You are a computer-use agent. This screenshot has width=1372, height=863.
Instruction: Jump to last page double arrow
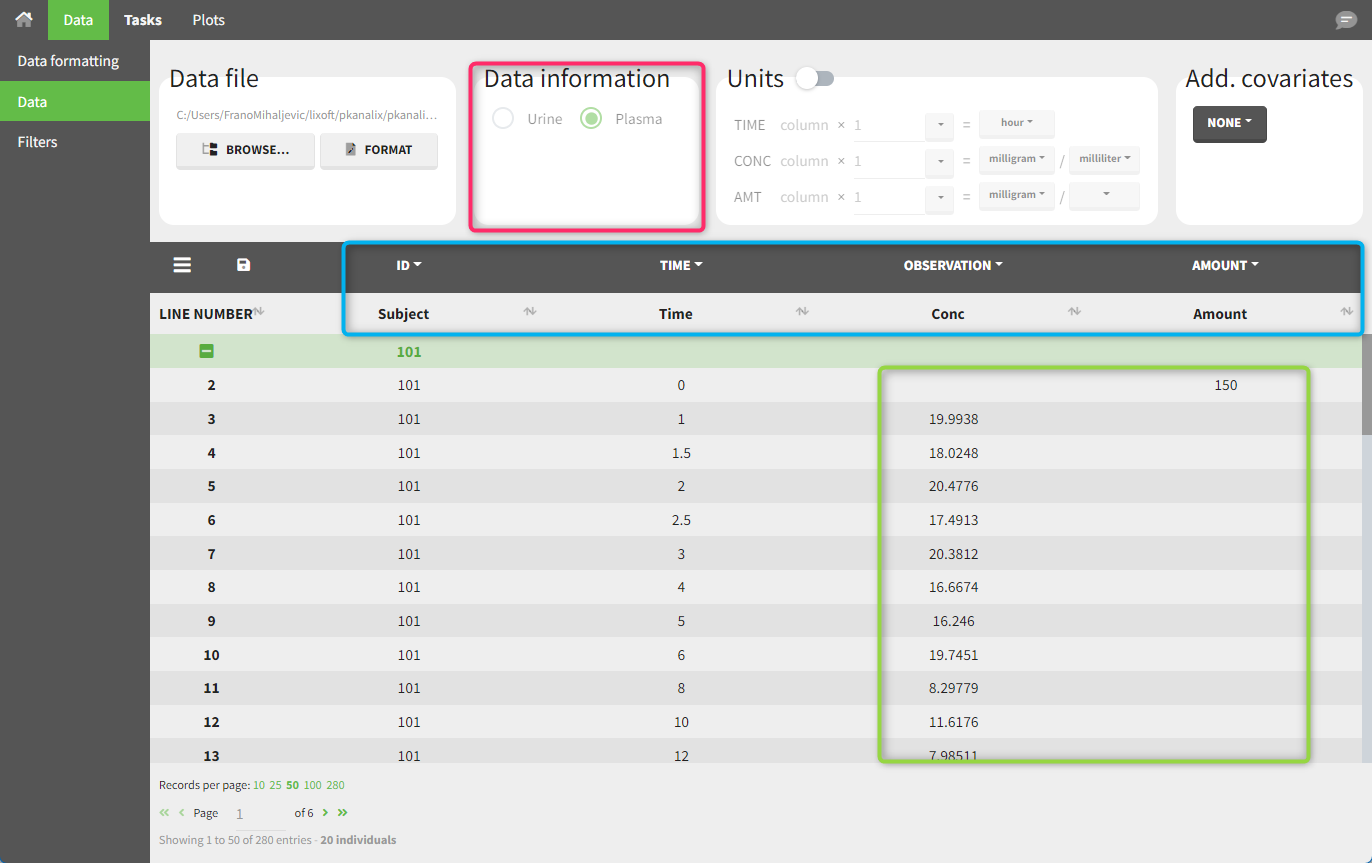click(x=343, y=812)
